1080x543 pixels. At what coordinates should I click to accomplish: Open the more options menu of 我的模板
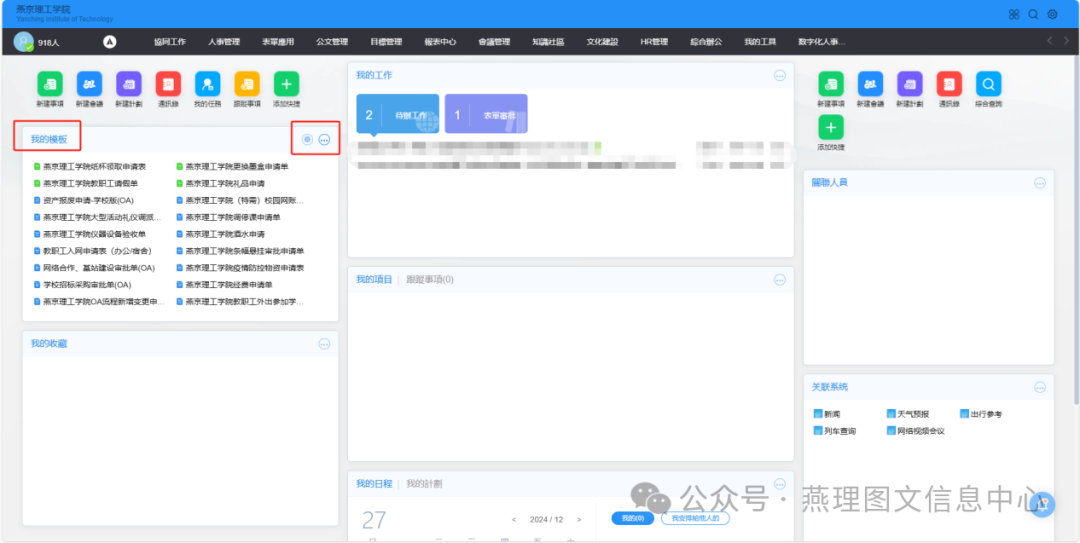[324, 139]
